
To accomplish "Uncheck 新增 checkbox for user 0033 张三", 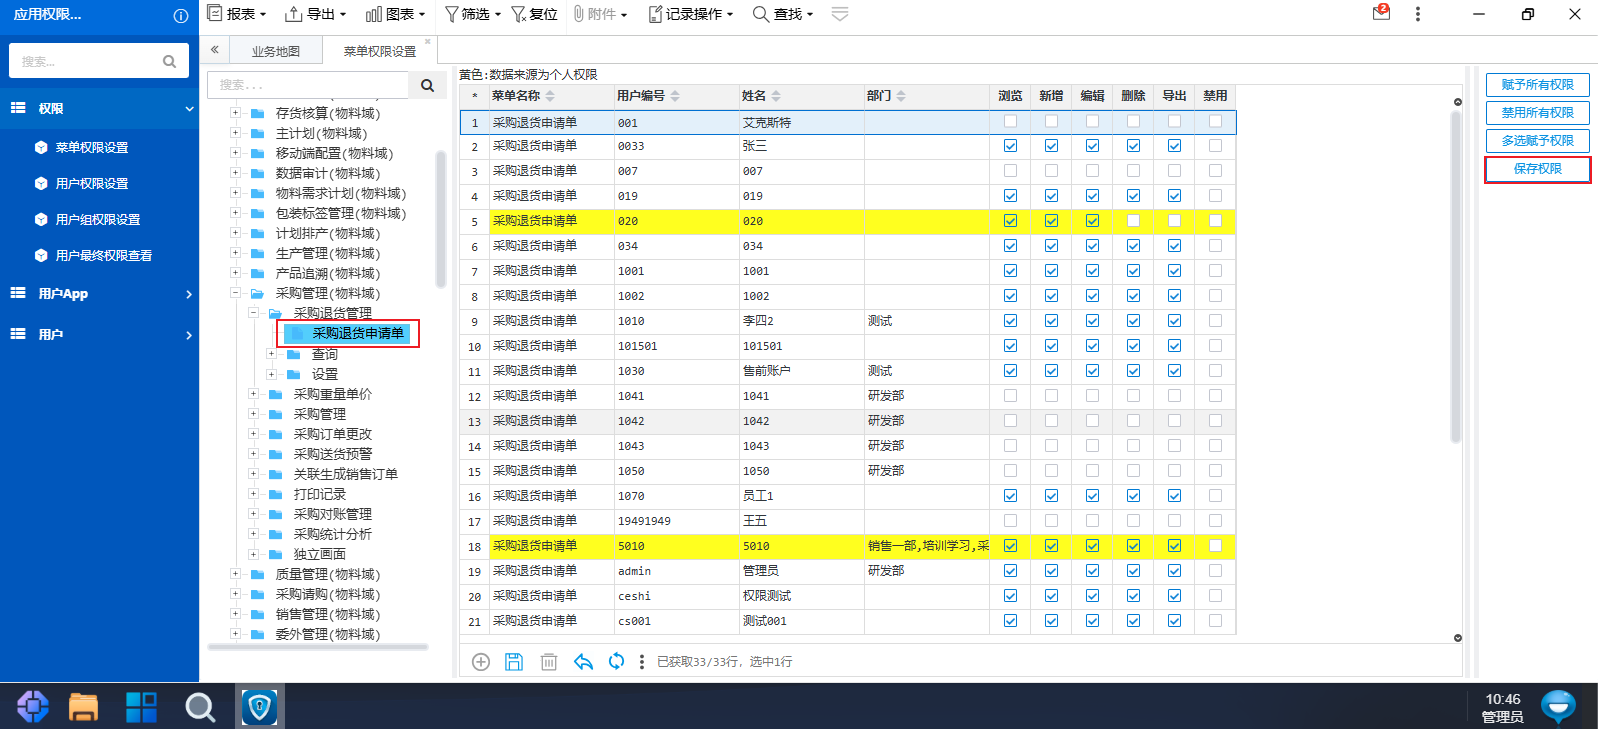I will (1051, 146).
